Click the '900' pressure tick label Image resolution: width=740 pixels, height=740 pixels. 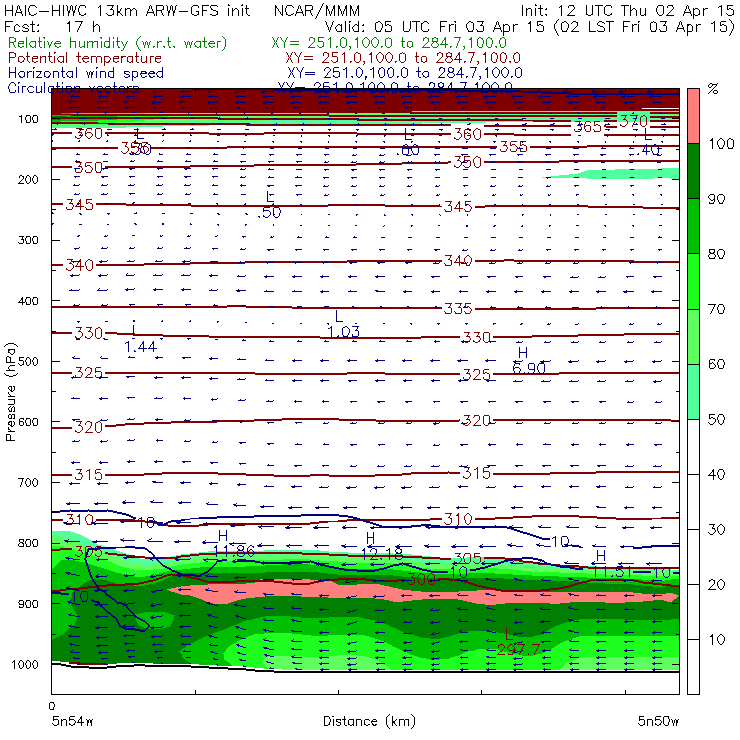click(x=28, y=604)
